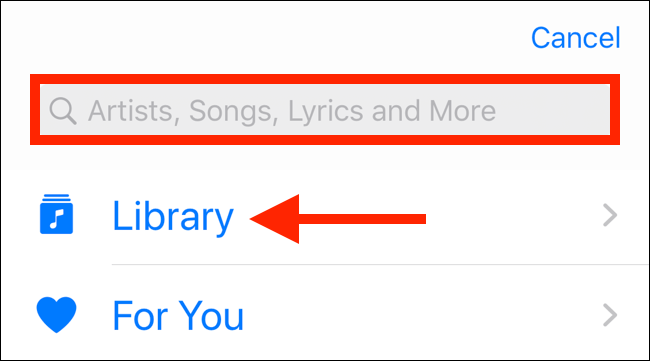Cancel the search
The width and height of the screenshot is (650, 361).
click(x=575, y=38)
